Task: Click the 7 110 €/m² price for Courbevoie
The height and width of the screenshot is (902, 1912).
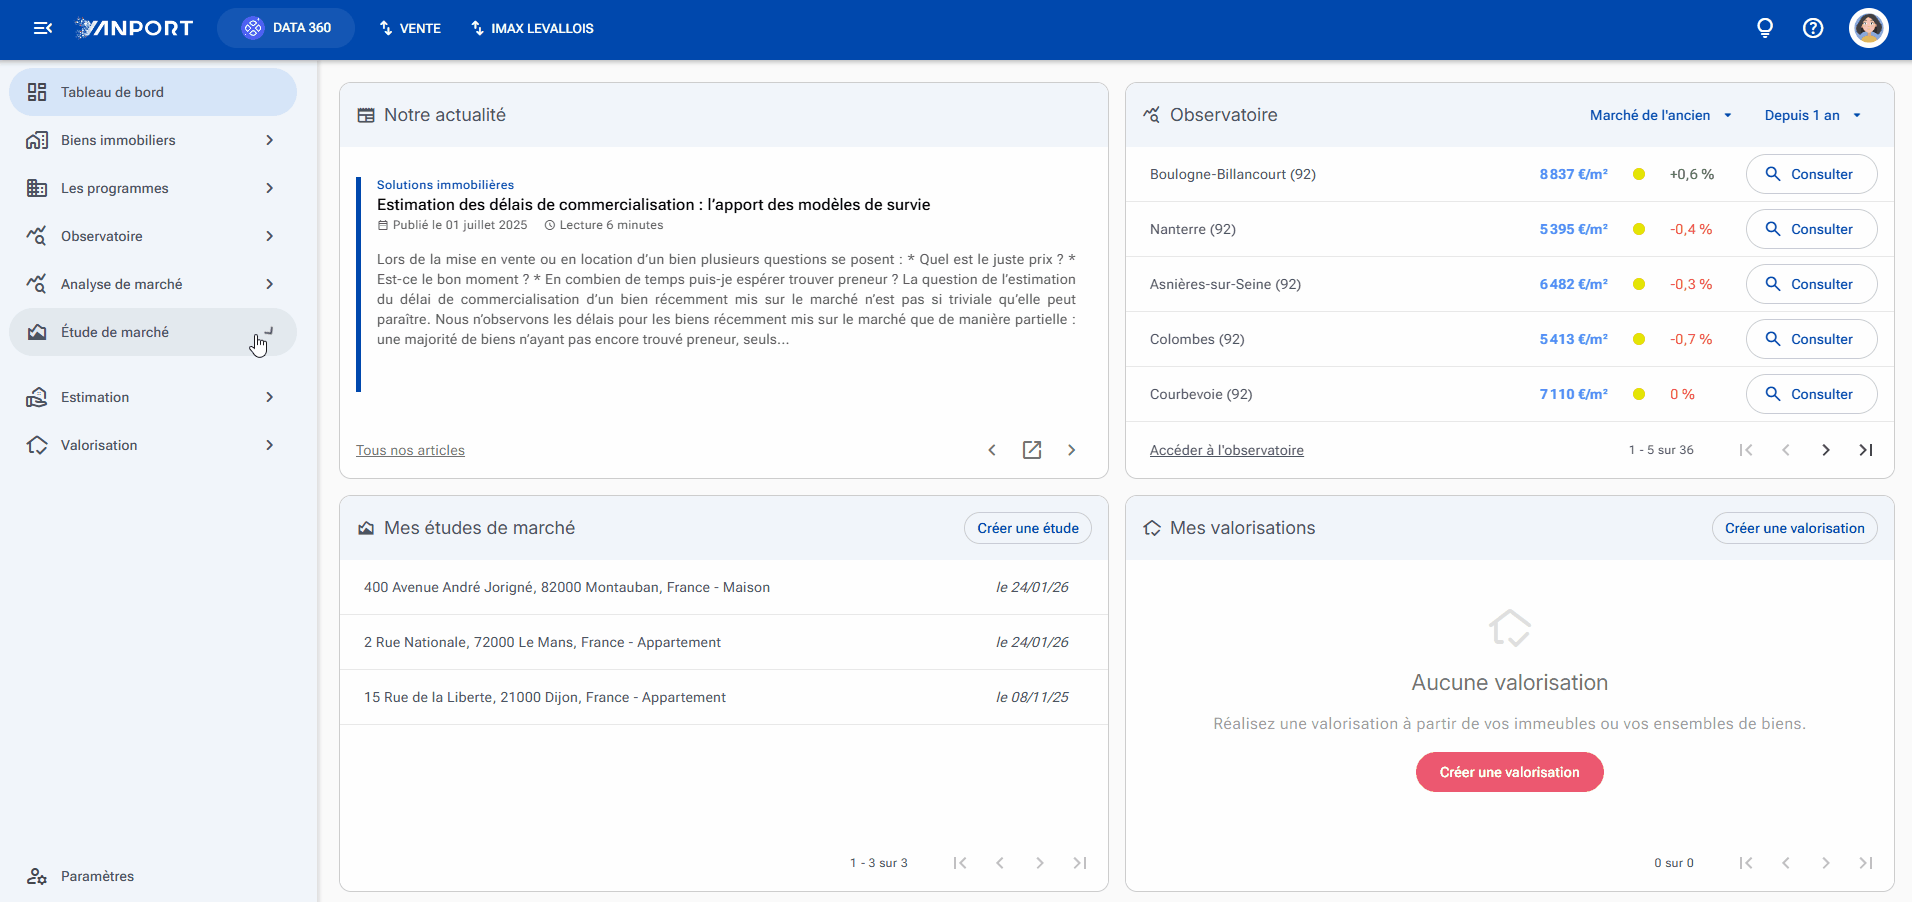Action: coord(1573,394)
